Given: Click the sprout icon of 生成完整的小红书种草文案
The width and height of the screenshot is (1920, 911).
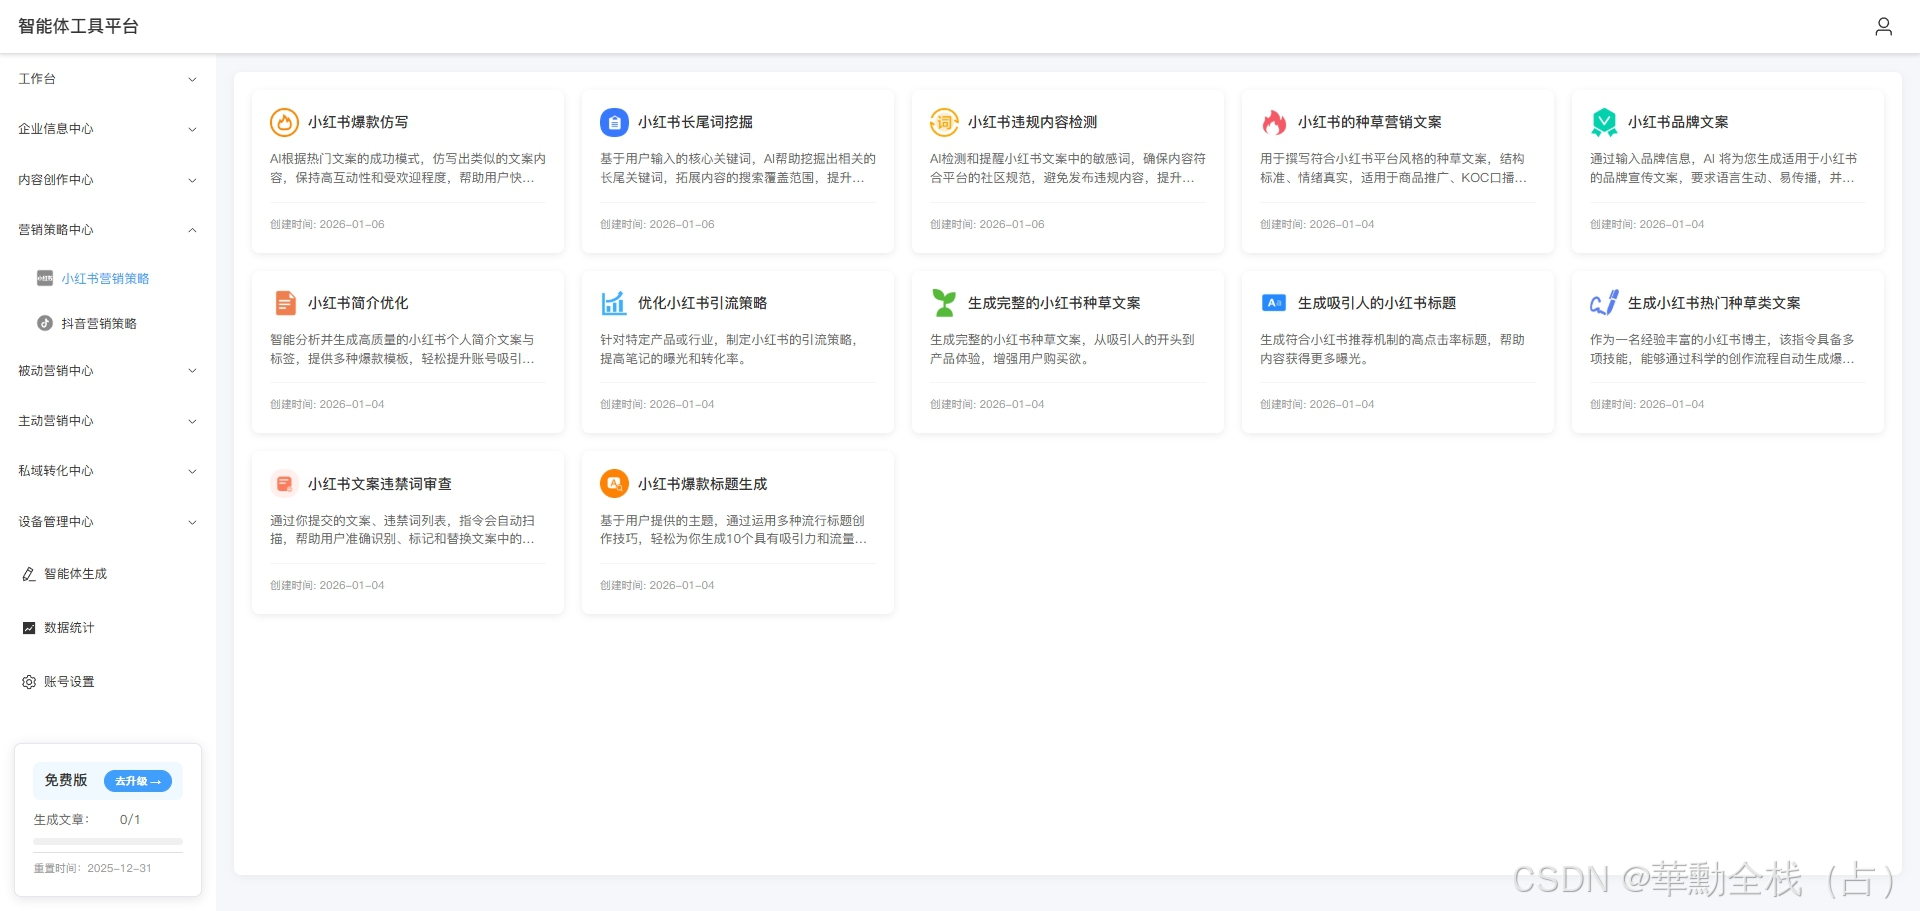Looking at the screenshot, I should click(x=944, y=303).
